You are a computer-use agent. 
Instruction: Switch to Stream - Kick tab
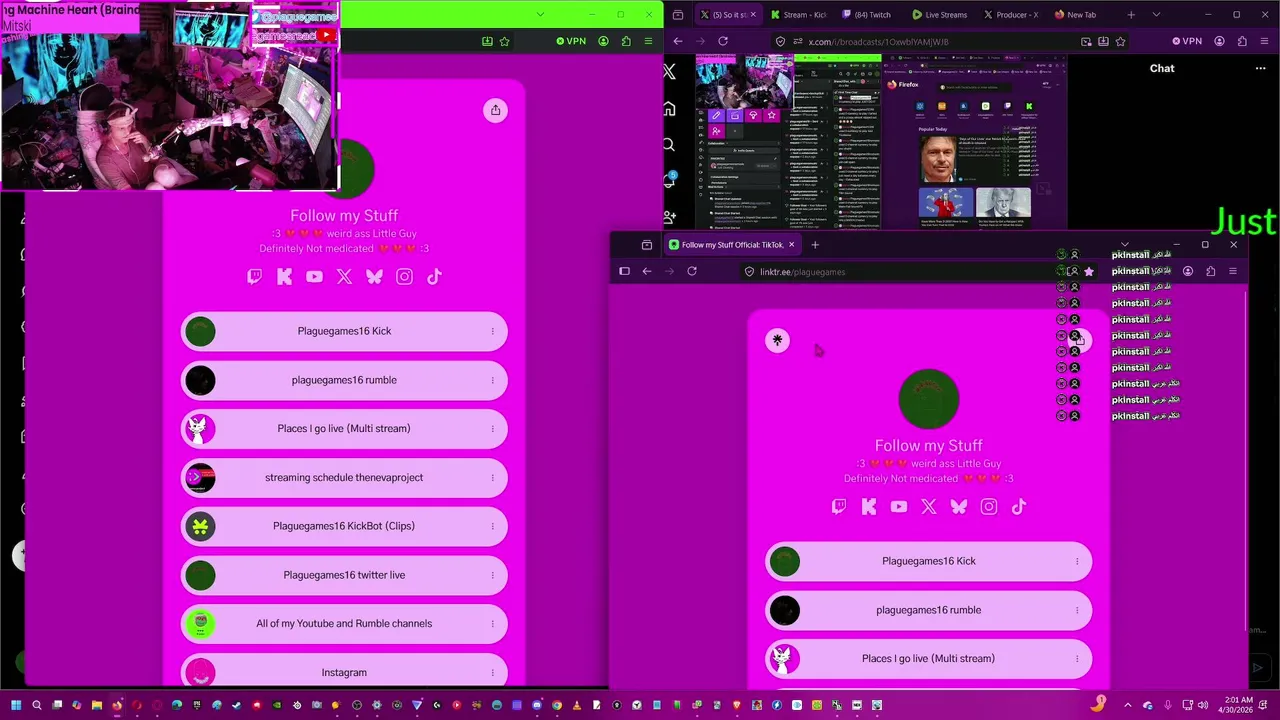[798, 15]
